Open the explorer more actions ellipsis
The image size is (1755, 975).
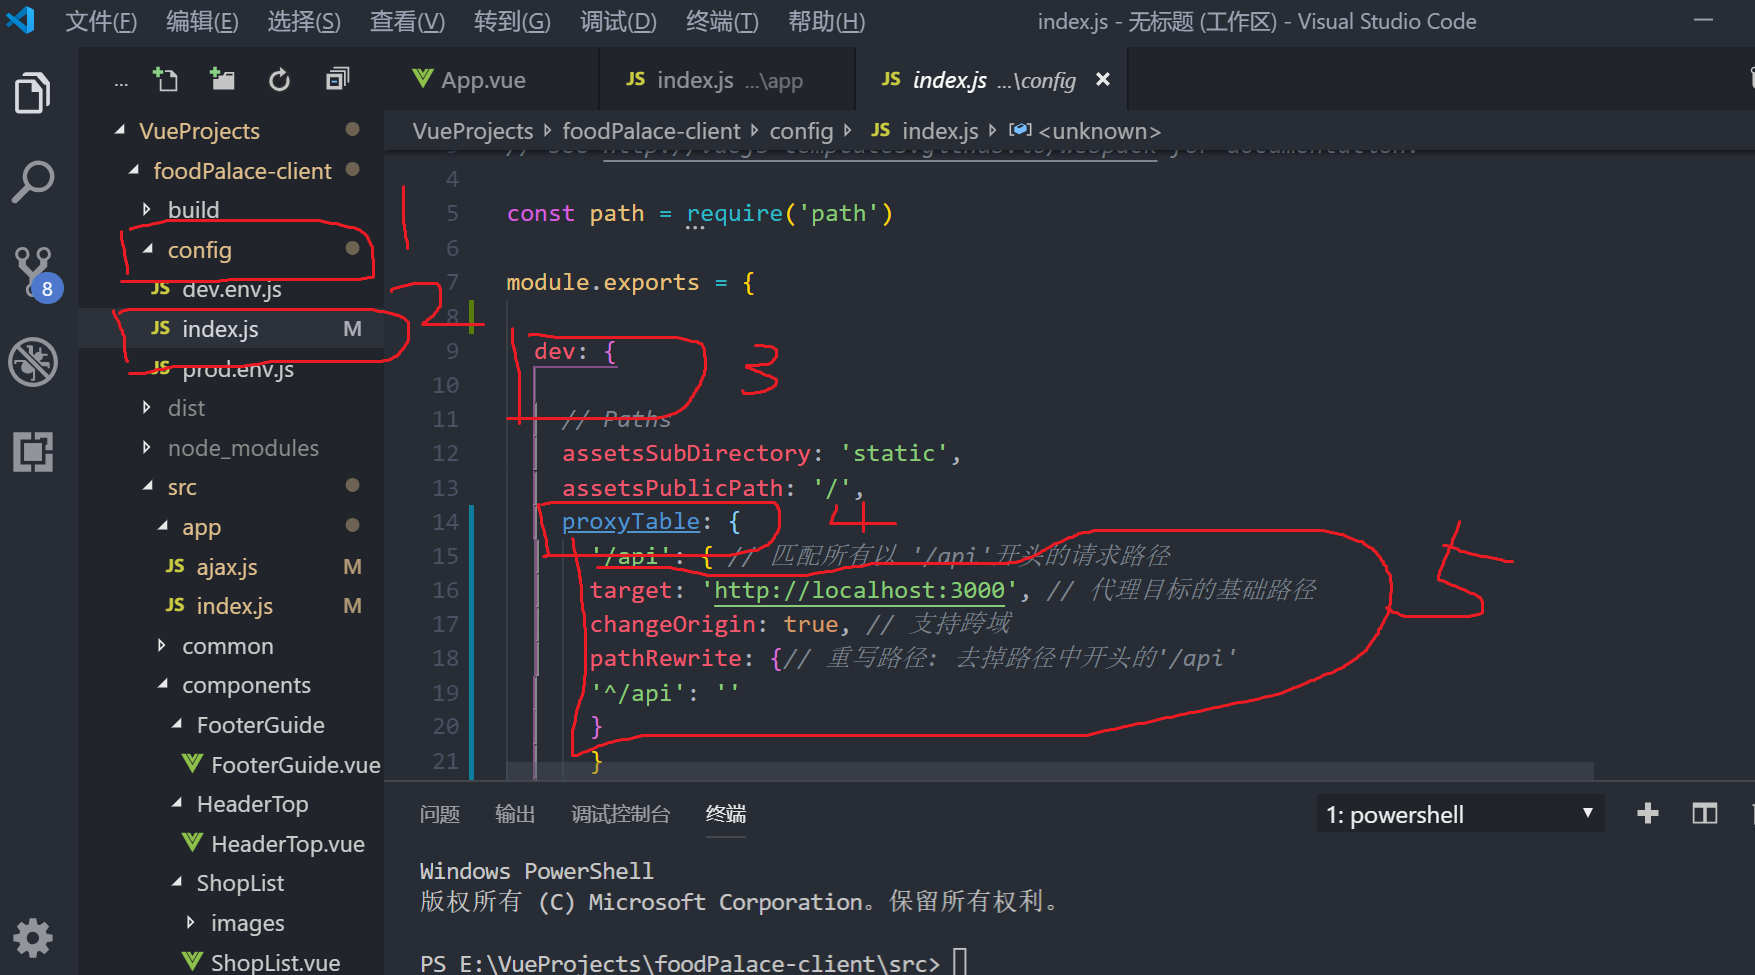[121, 82]
